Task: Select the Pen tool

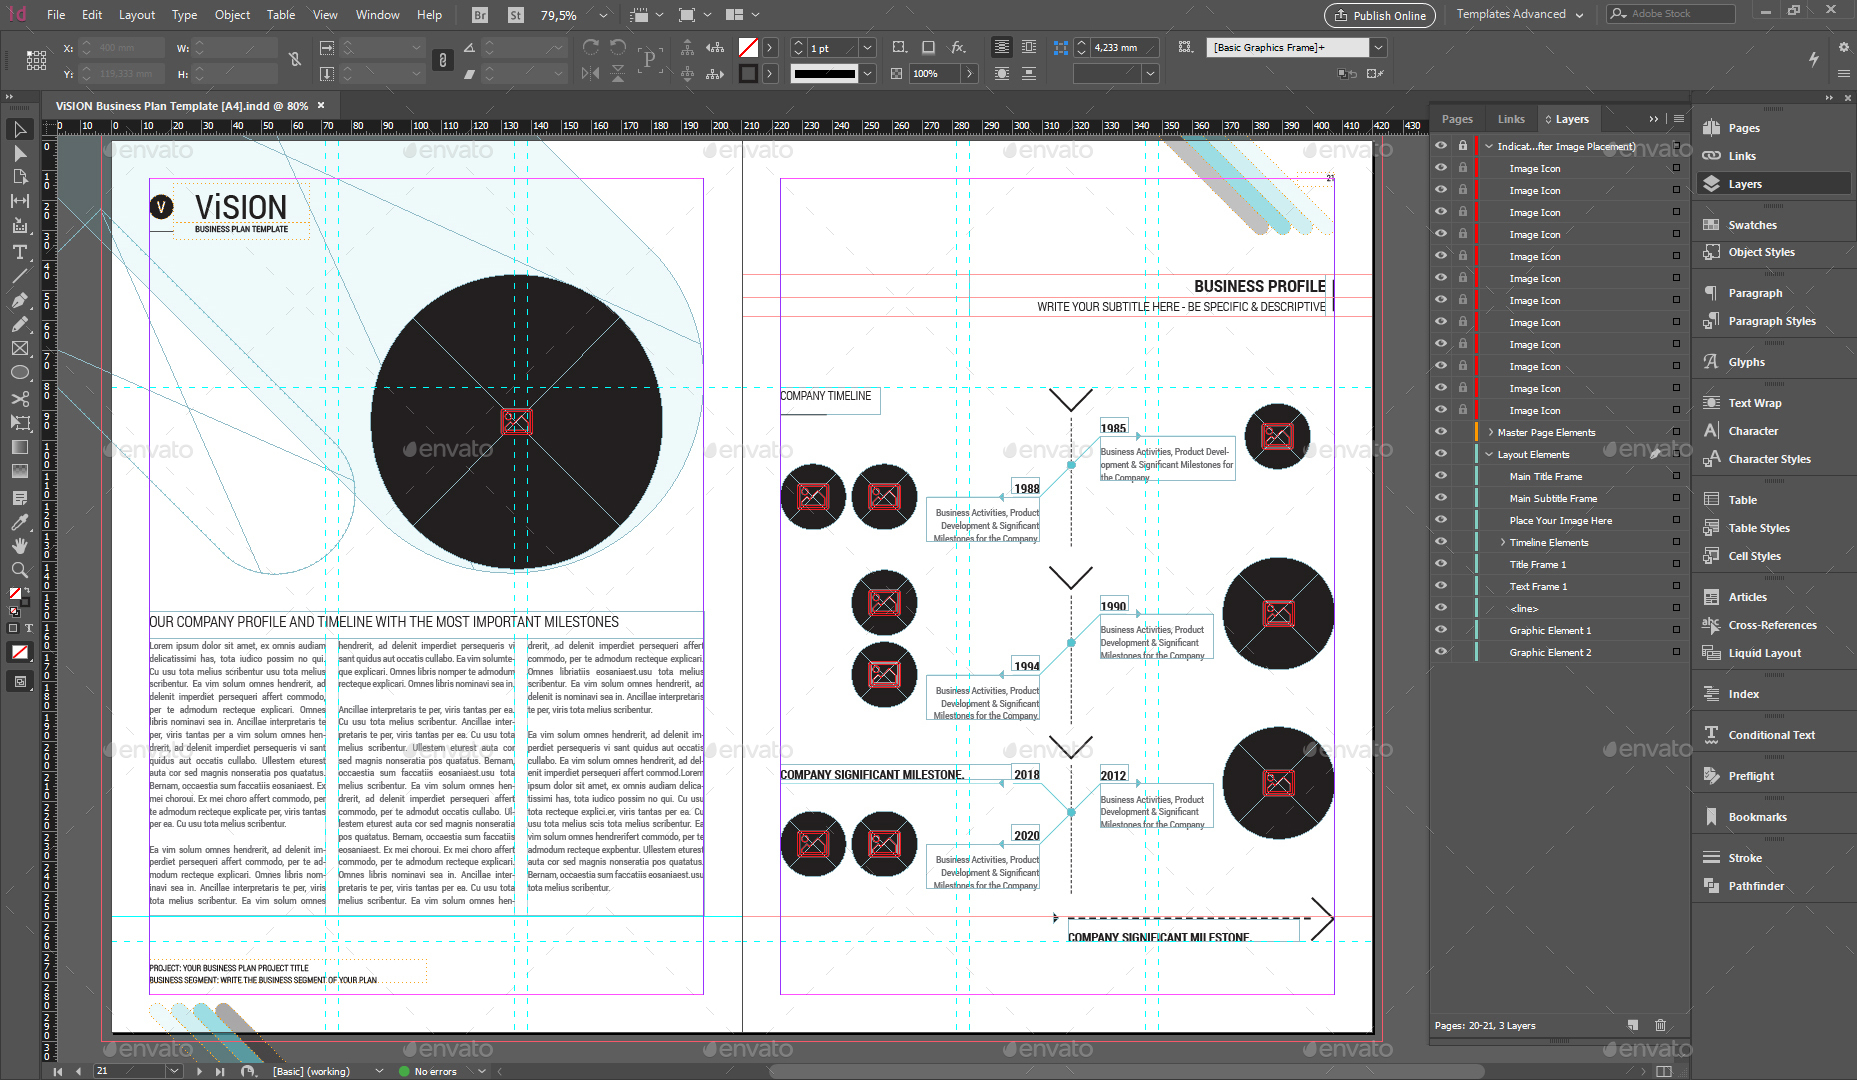Action: point(19,300)
